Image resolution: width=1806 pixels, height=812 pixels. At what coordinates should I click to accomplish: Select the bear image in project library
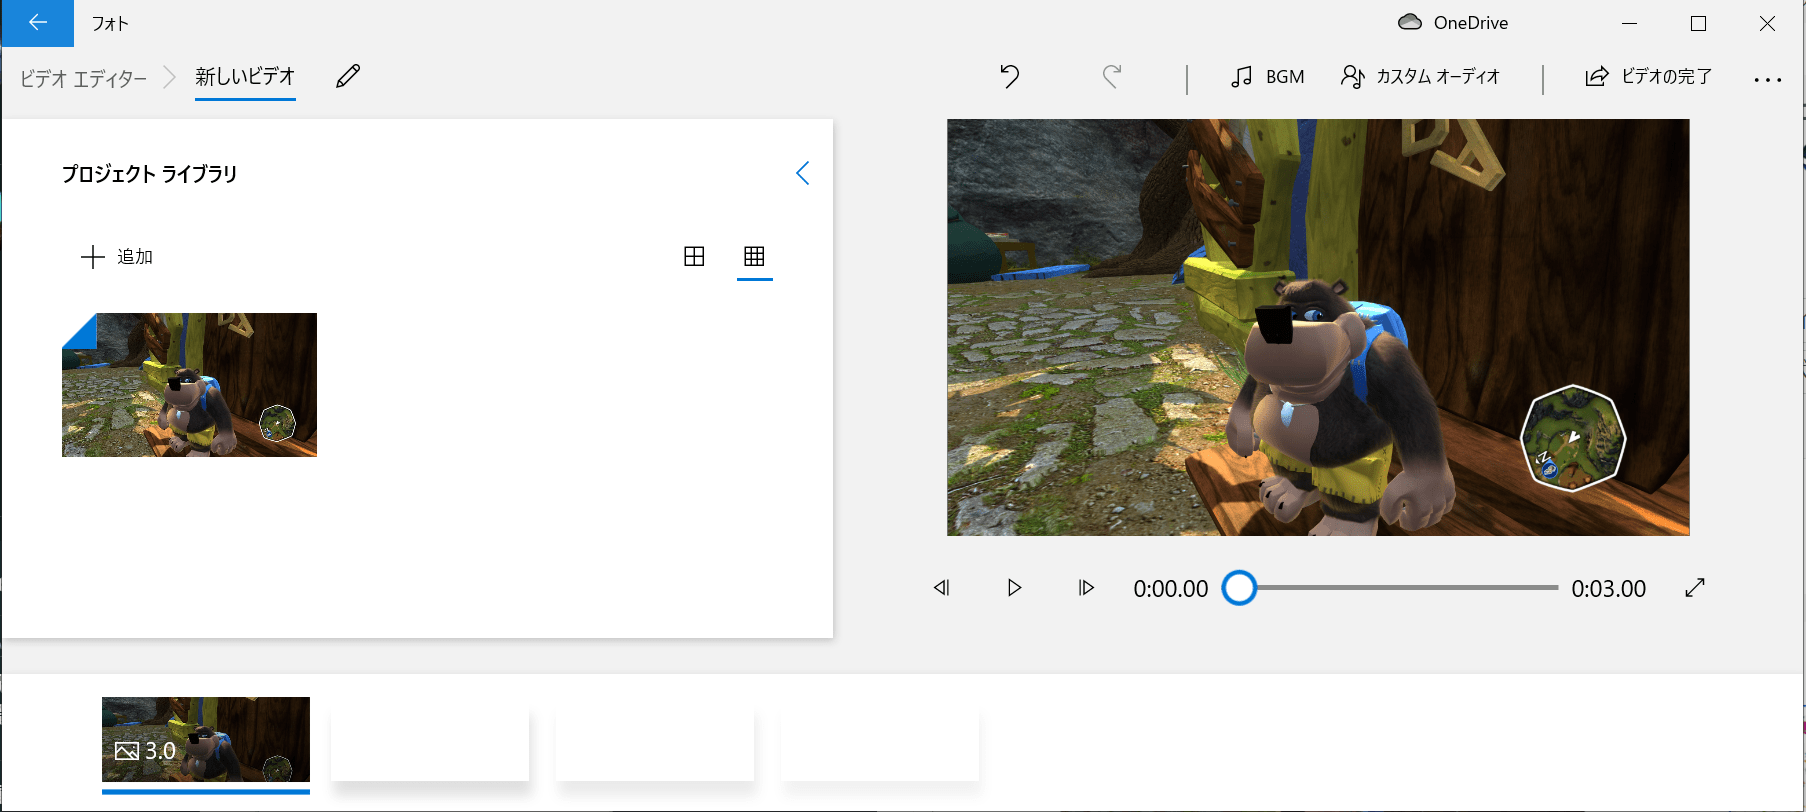pos(189,385)
